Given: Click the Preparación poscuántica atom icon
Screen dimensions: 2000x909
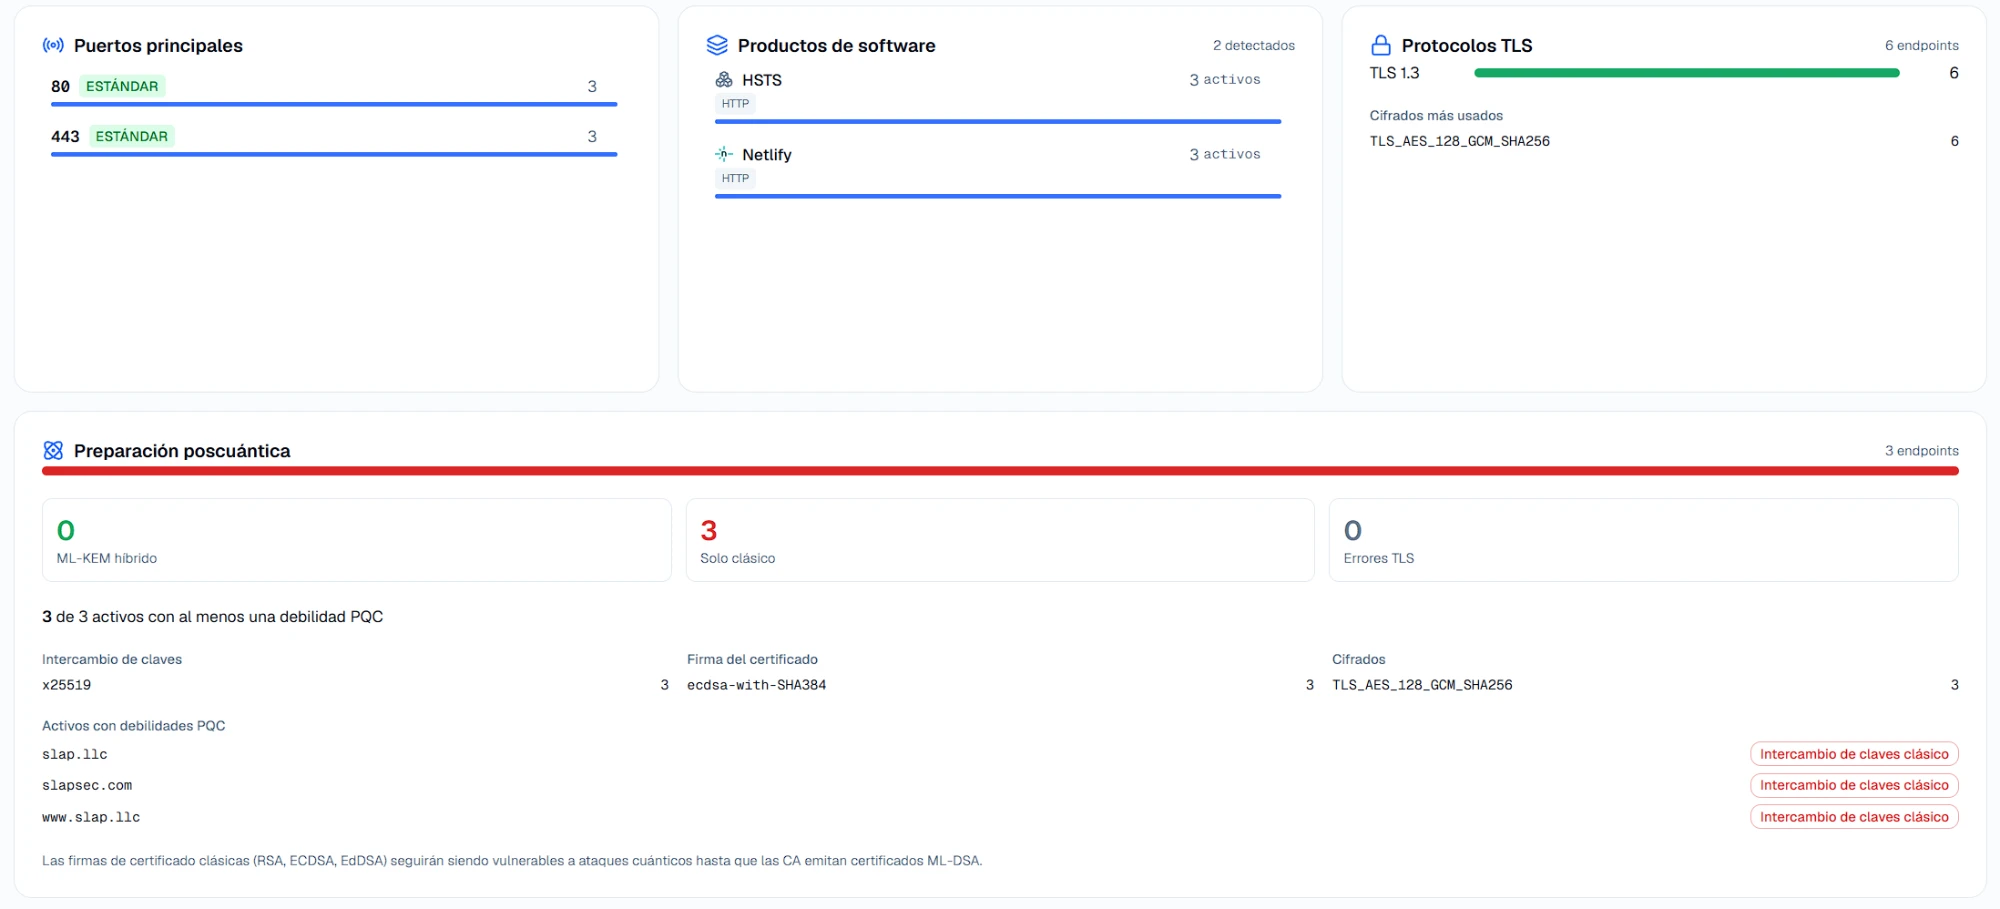Looking at the screenshot, I should [53, 451].
